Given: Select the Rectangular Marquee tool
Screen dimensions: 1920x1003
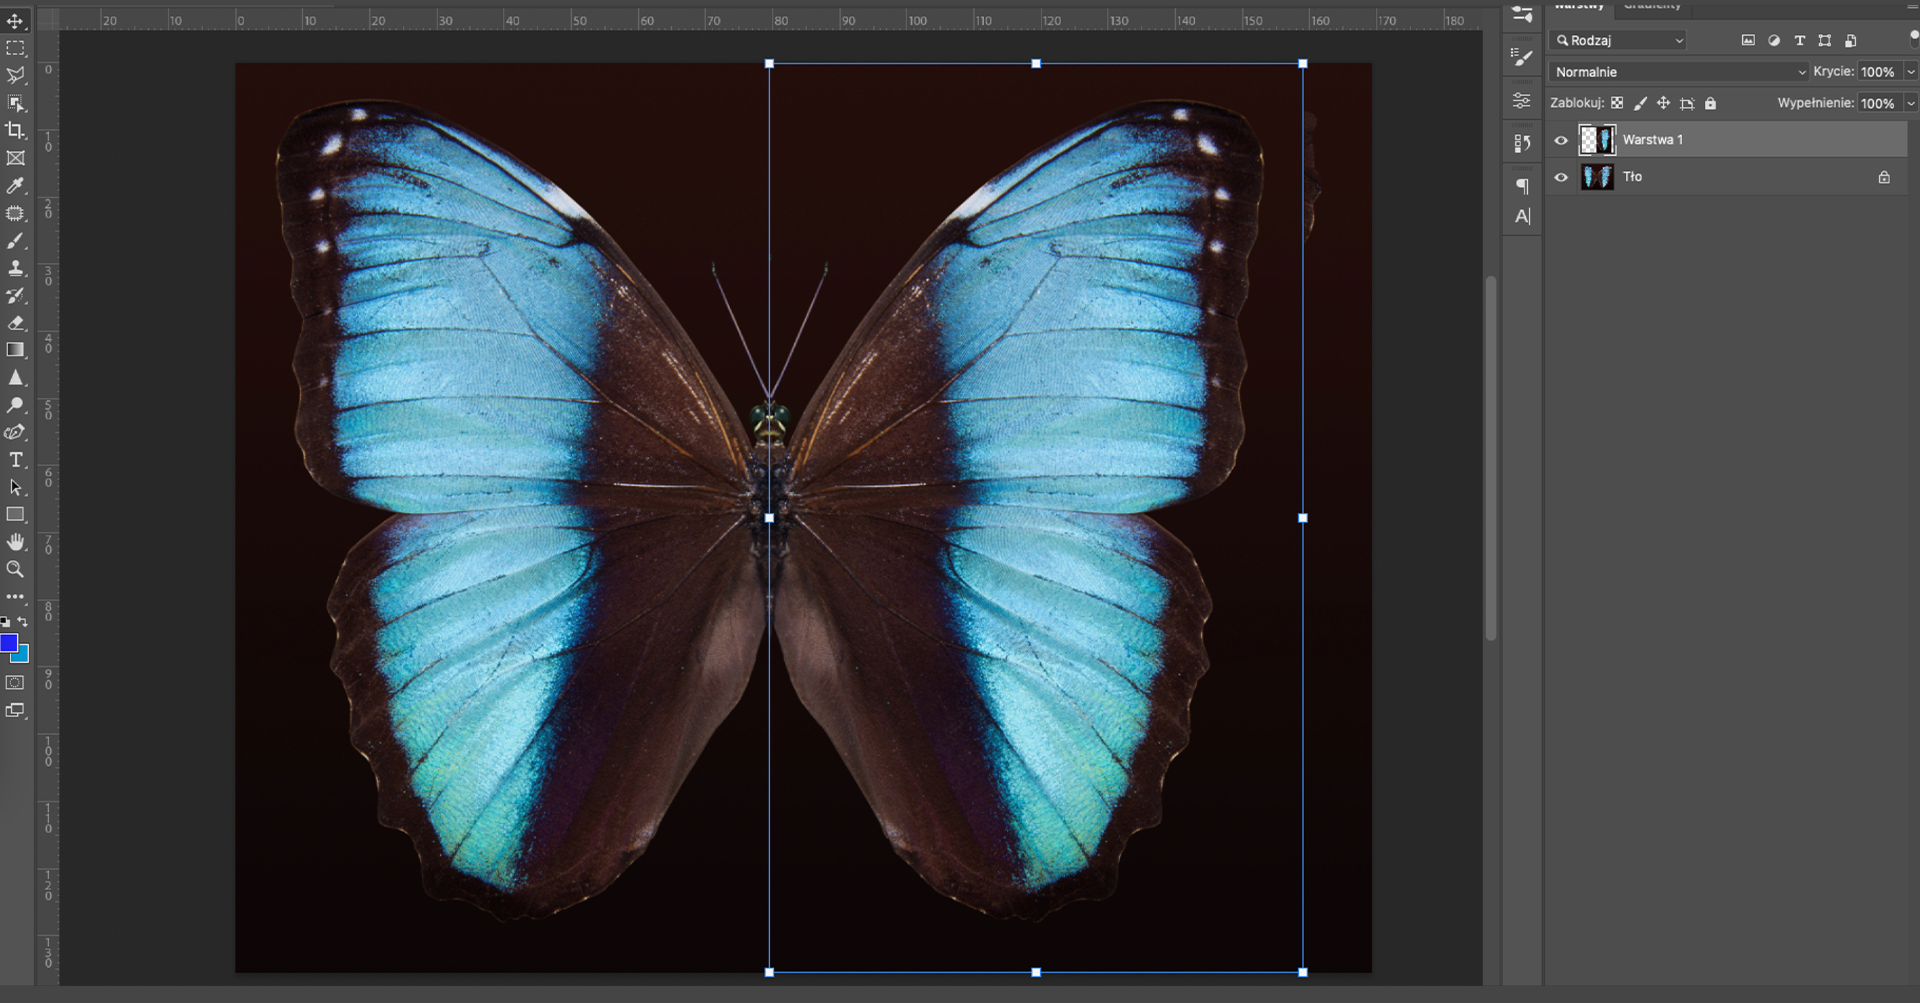Looking at the screenshot, I should [x=15, y=48].
